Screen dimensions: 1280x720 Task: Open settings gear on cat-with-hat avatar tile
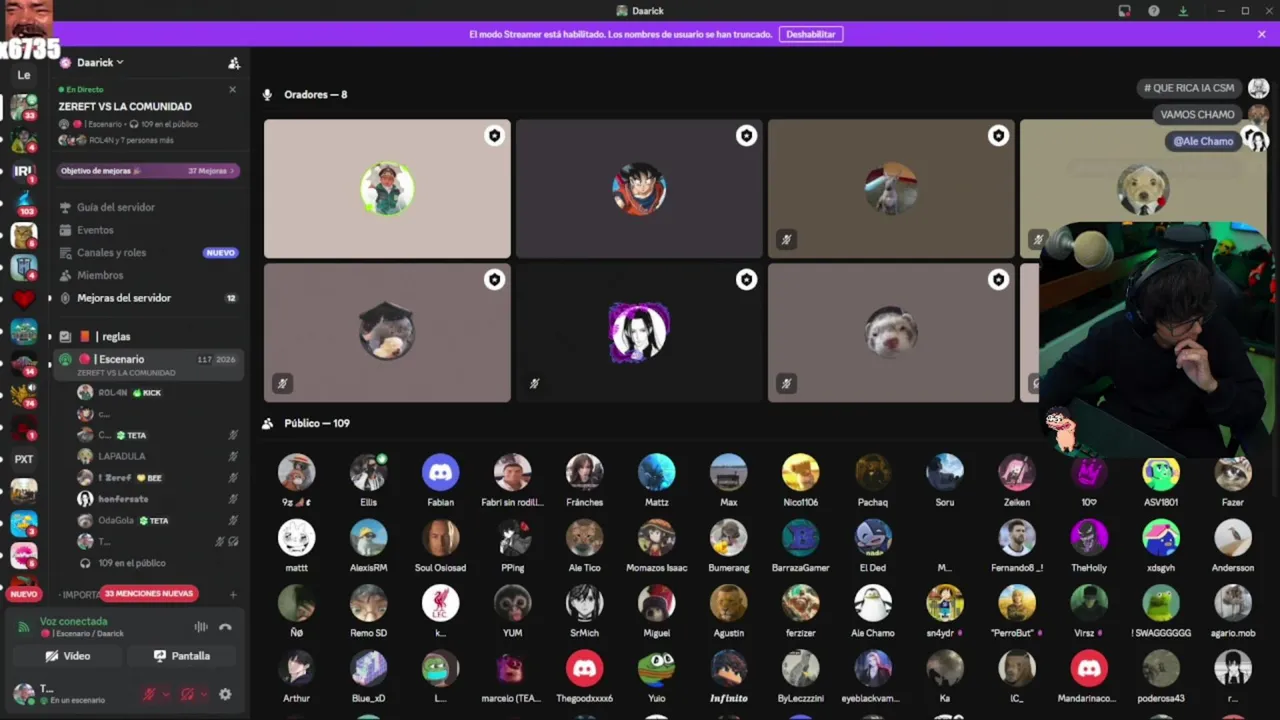tap(494, 280)
